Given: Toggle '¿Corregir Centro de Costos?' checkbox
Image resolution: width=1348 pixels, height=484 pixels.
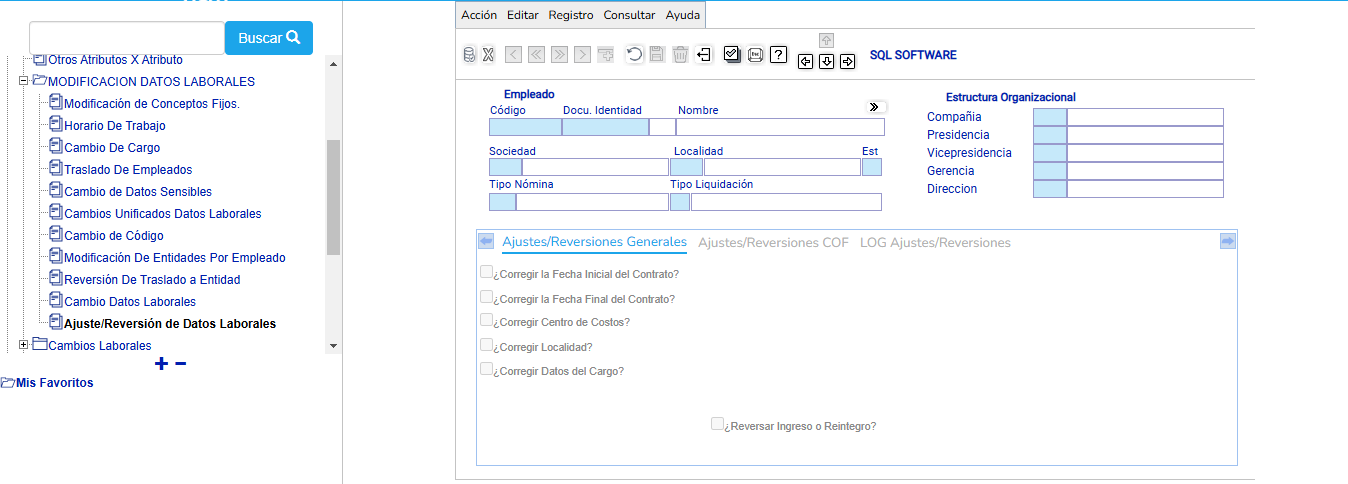Looking at the screenshot, I should [x=486, y=320].
